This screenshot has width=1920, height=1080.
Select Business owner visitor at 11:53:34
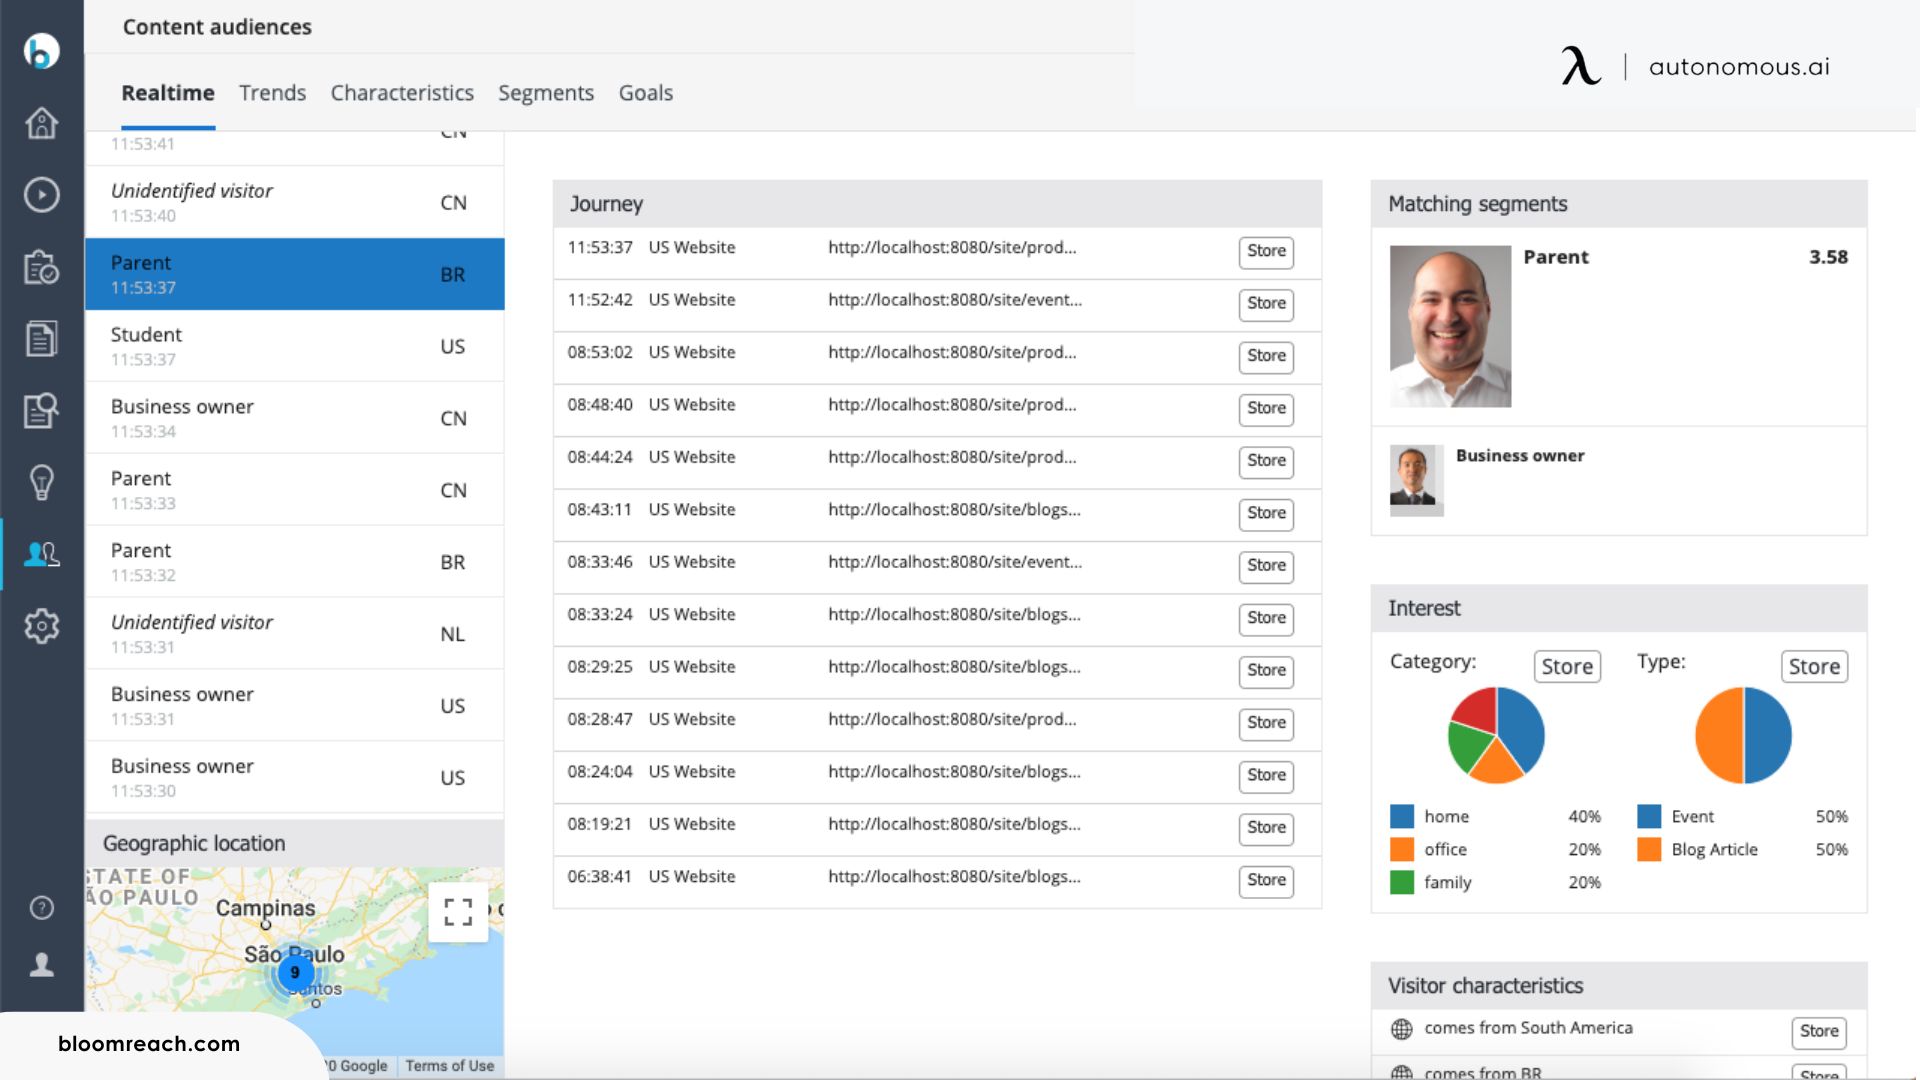pyautogui.click(x=295, y=418)
